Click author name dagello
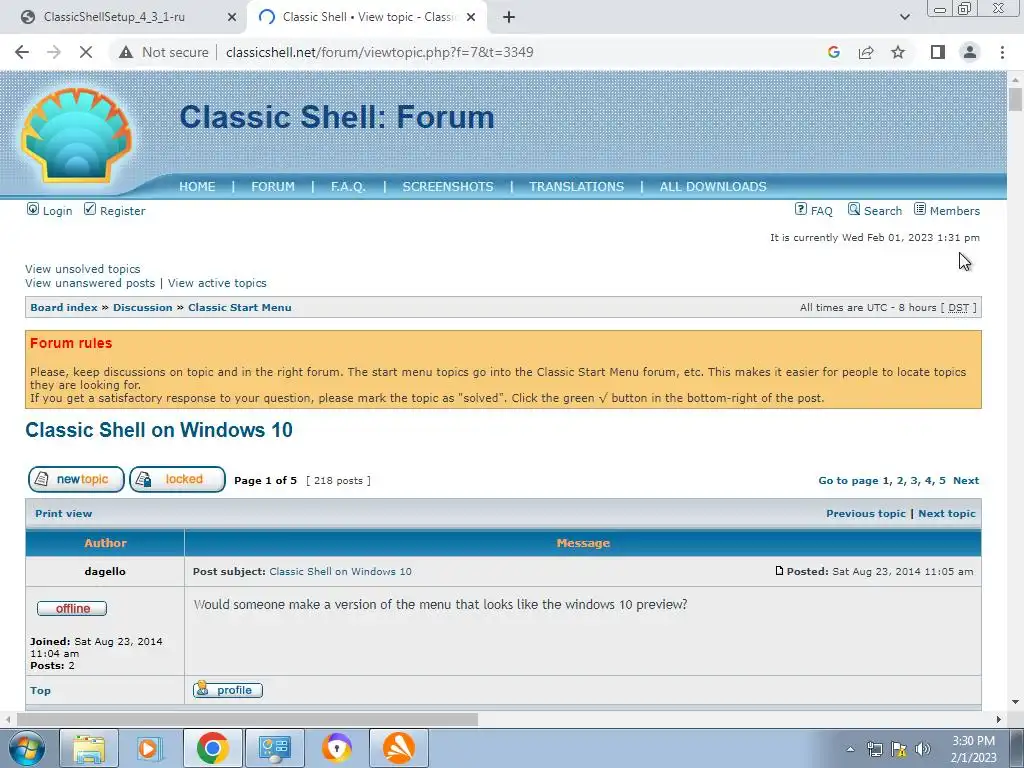 [105, 571]
